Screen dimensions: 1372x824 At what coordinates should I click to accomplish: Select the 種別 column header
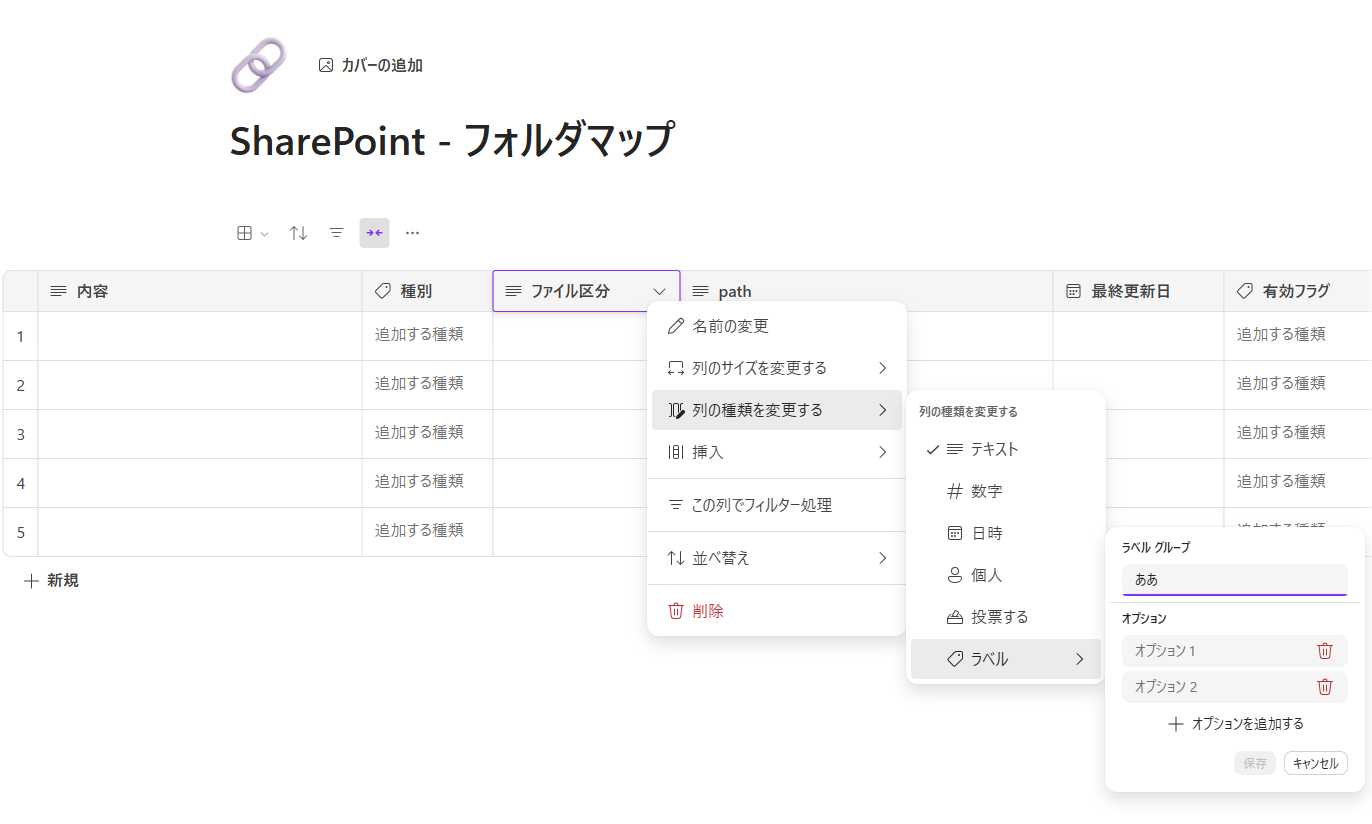coord(427,291)
